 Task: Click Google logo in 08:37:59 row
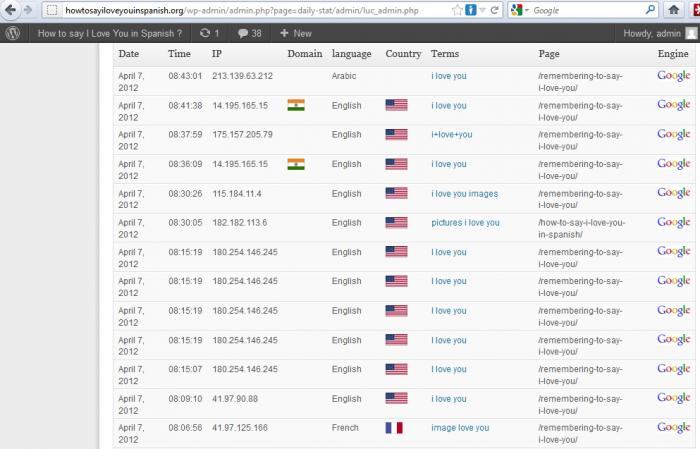coord(674,134)
